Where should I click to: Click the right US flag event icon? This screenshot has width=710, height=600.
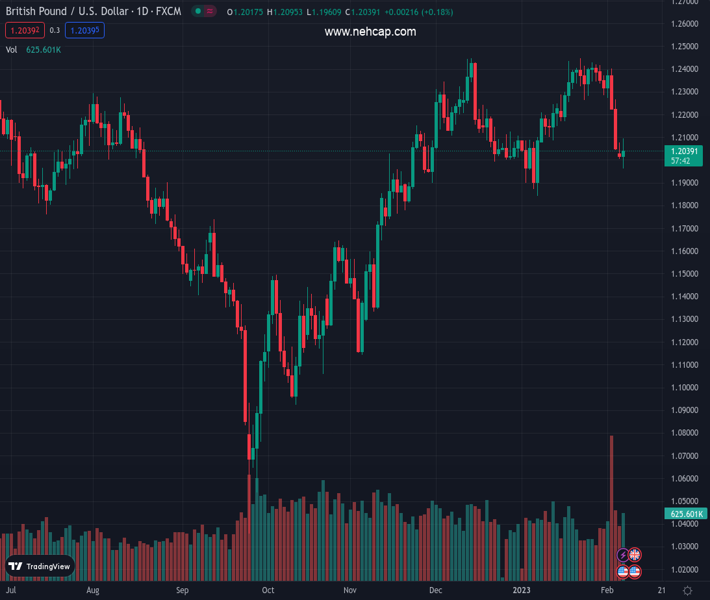pyautogui.click(x=635, y=572)
